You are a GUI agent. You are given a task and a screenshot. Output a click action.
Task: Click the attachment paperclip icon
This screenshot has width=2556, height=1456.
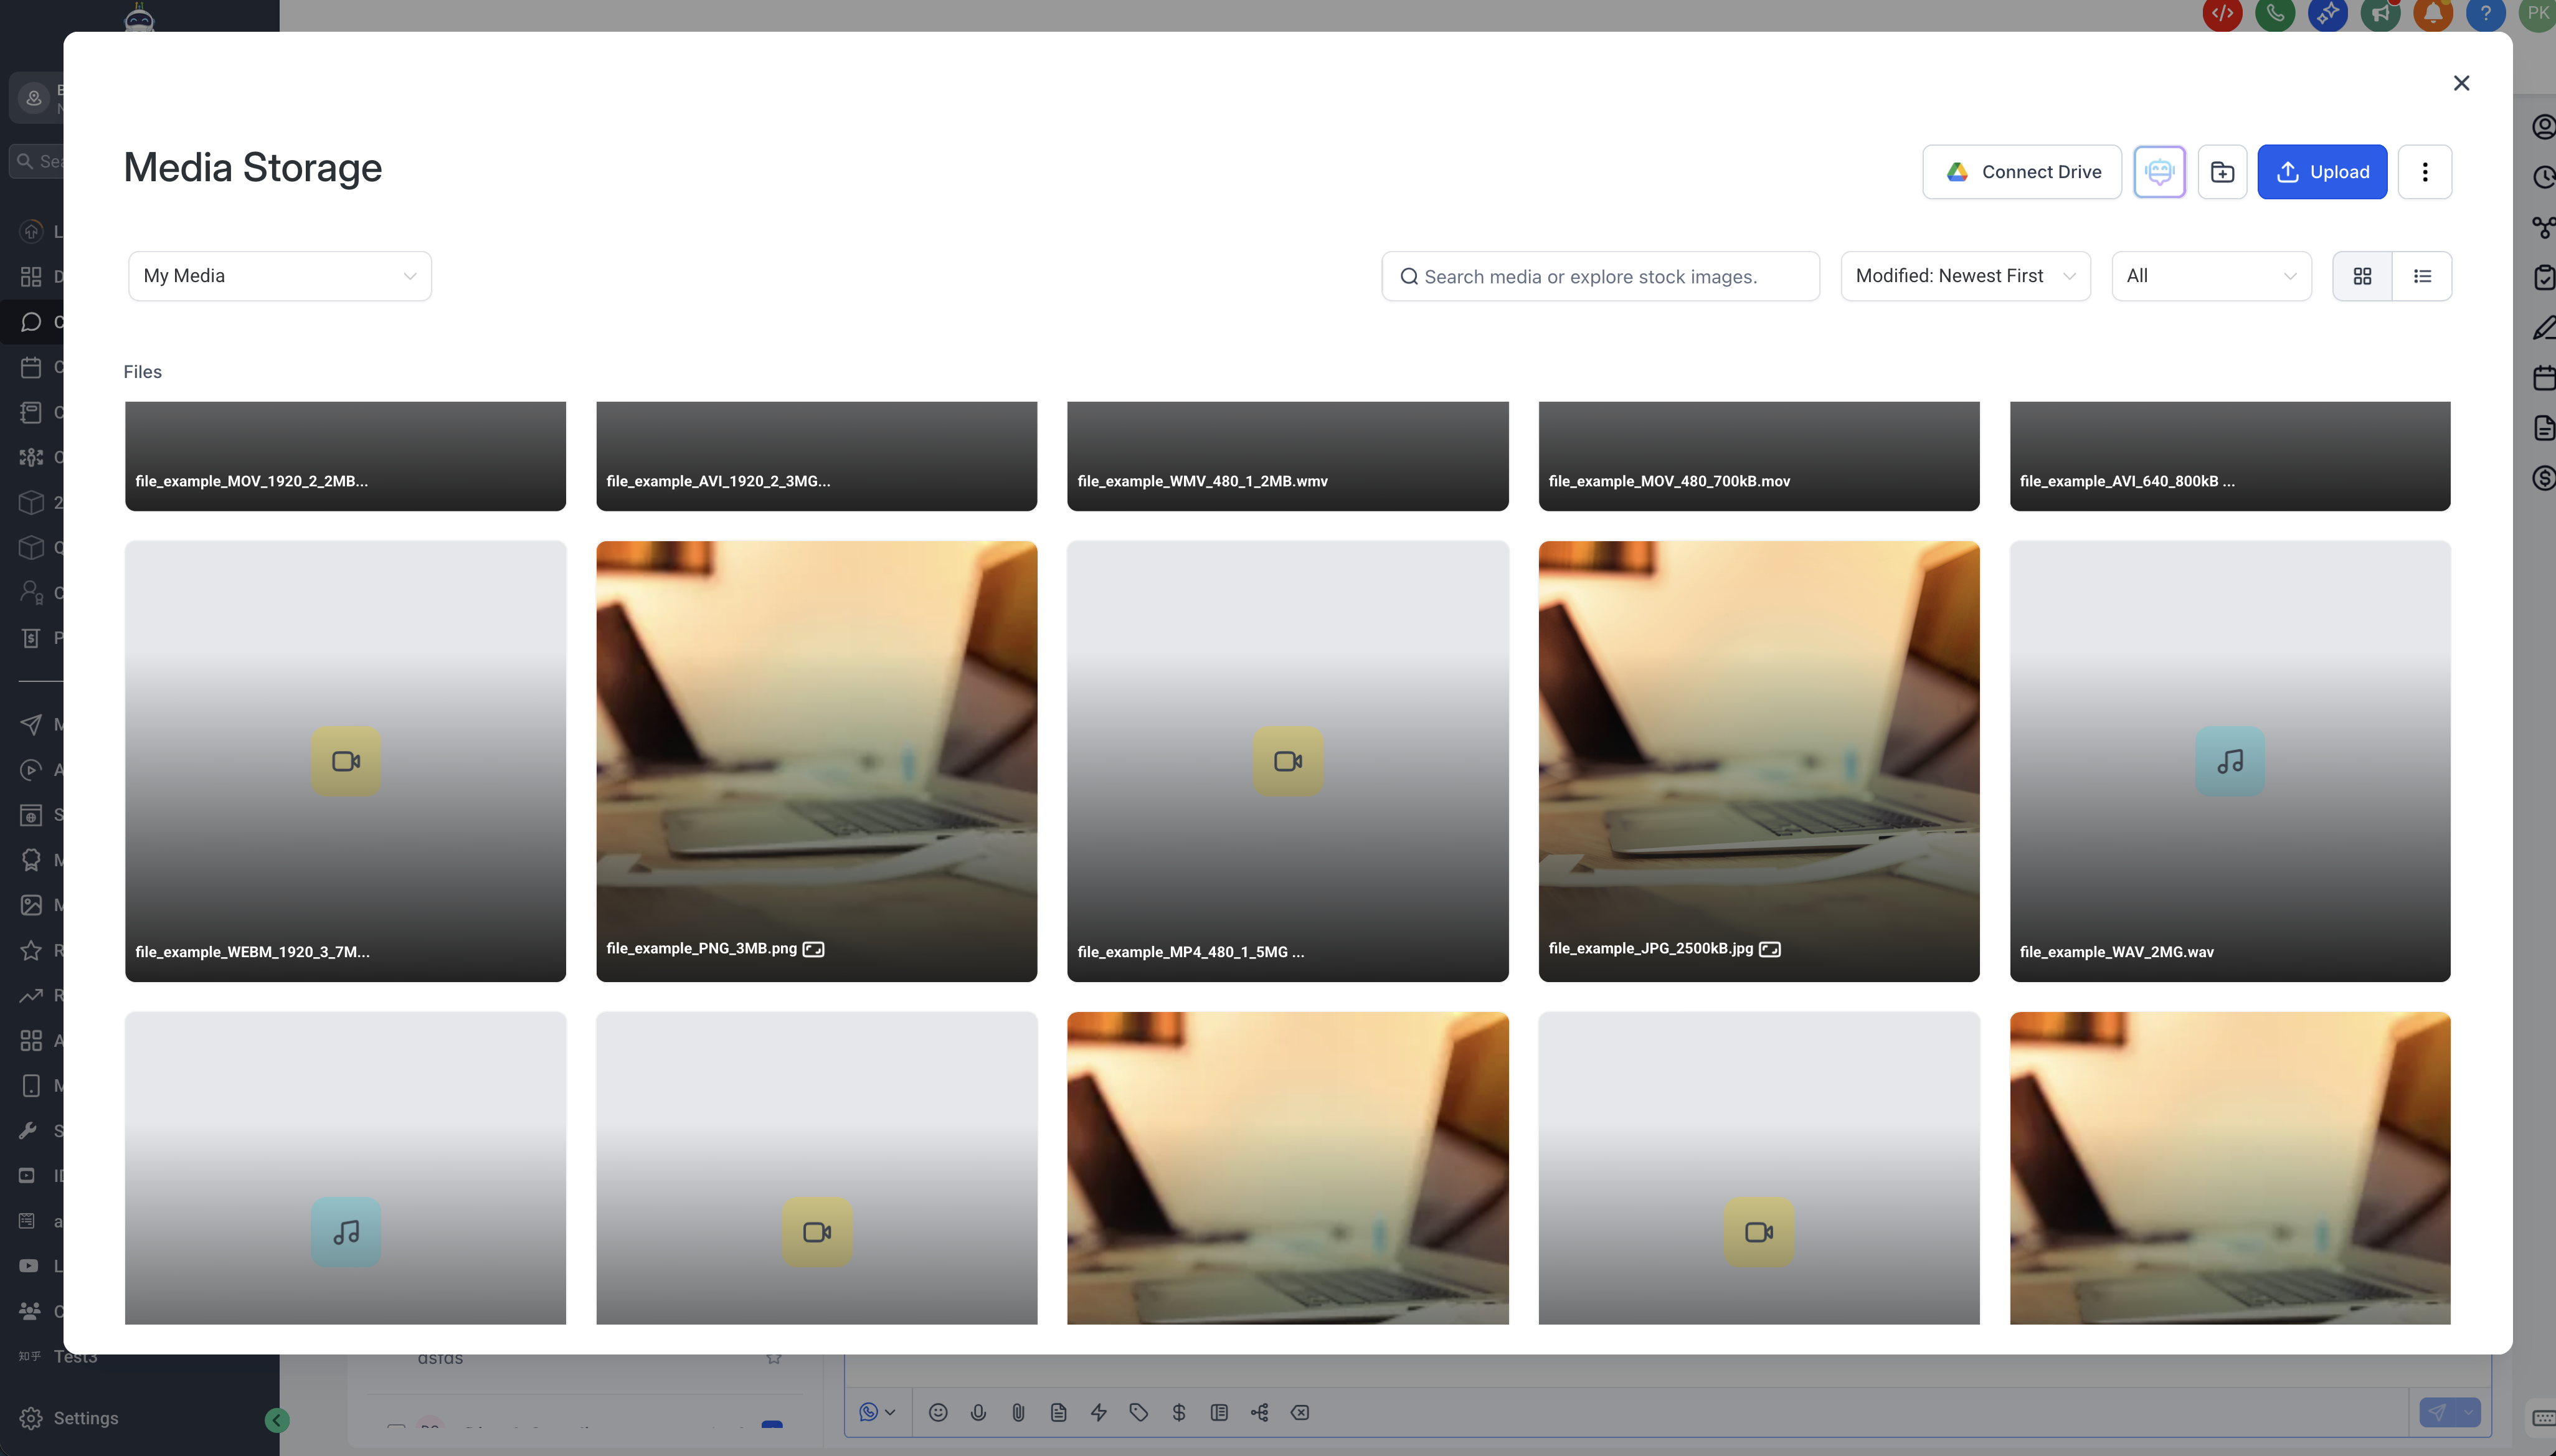(1018, 1412)
